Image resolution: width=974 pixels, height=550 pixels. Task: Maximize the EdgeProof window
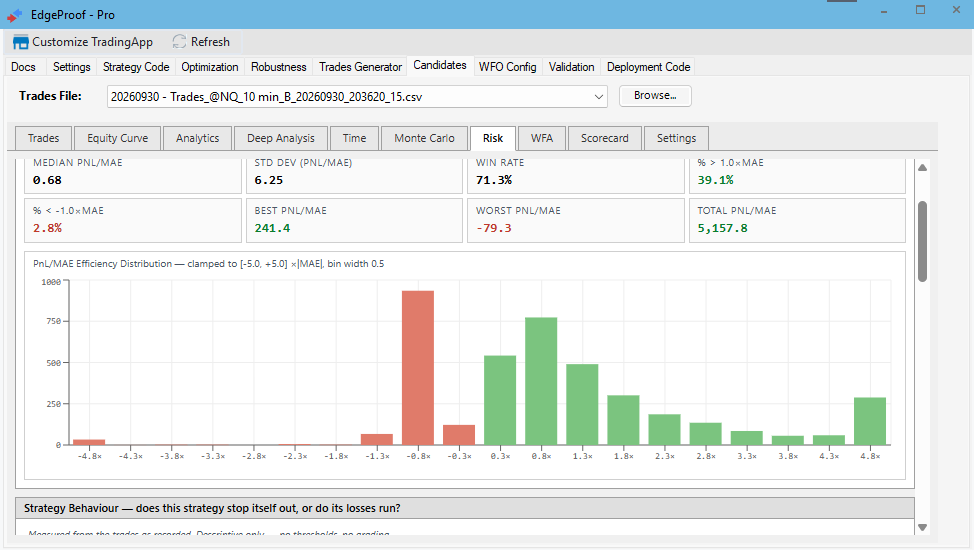[921, 10]
